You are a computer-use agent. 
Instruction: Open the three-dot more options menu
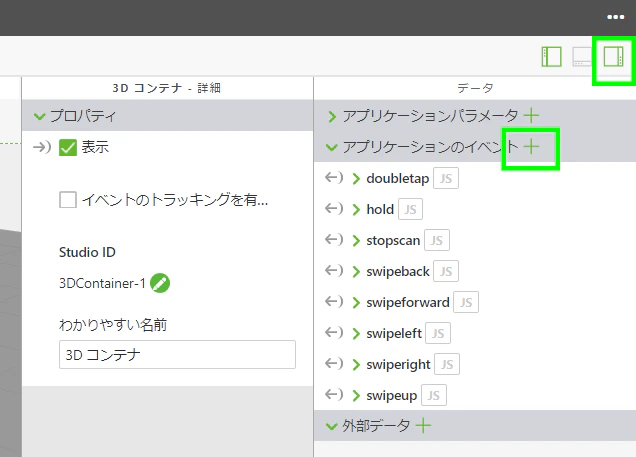pos(615,17)
